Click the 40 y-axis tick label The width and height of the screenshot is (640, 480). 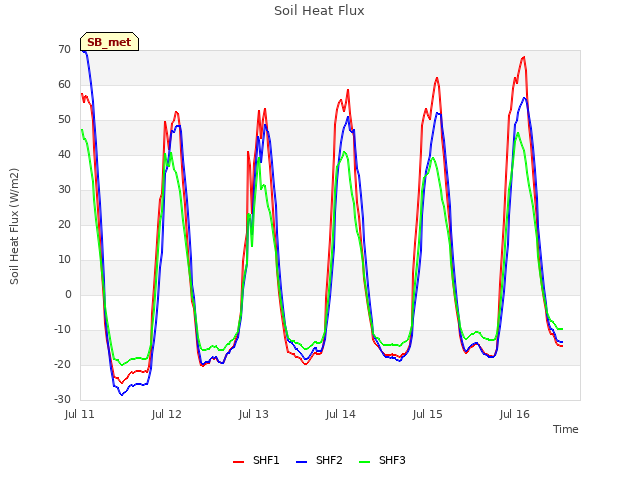[x=64, y=154]
